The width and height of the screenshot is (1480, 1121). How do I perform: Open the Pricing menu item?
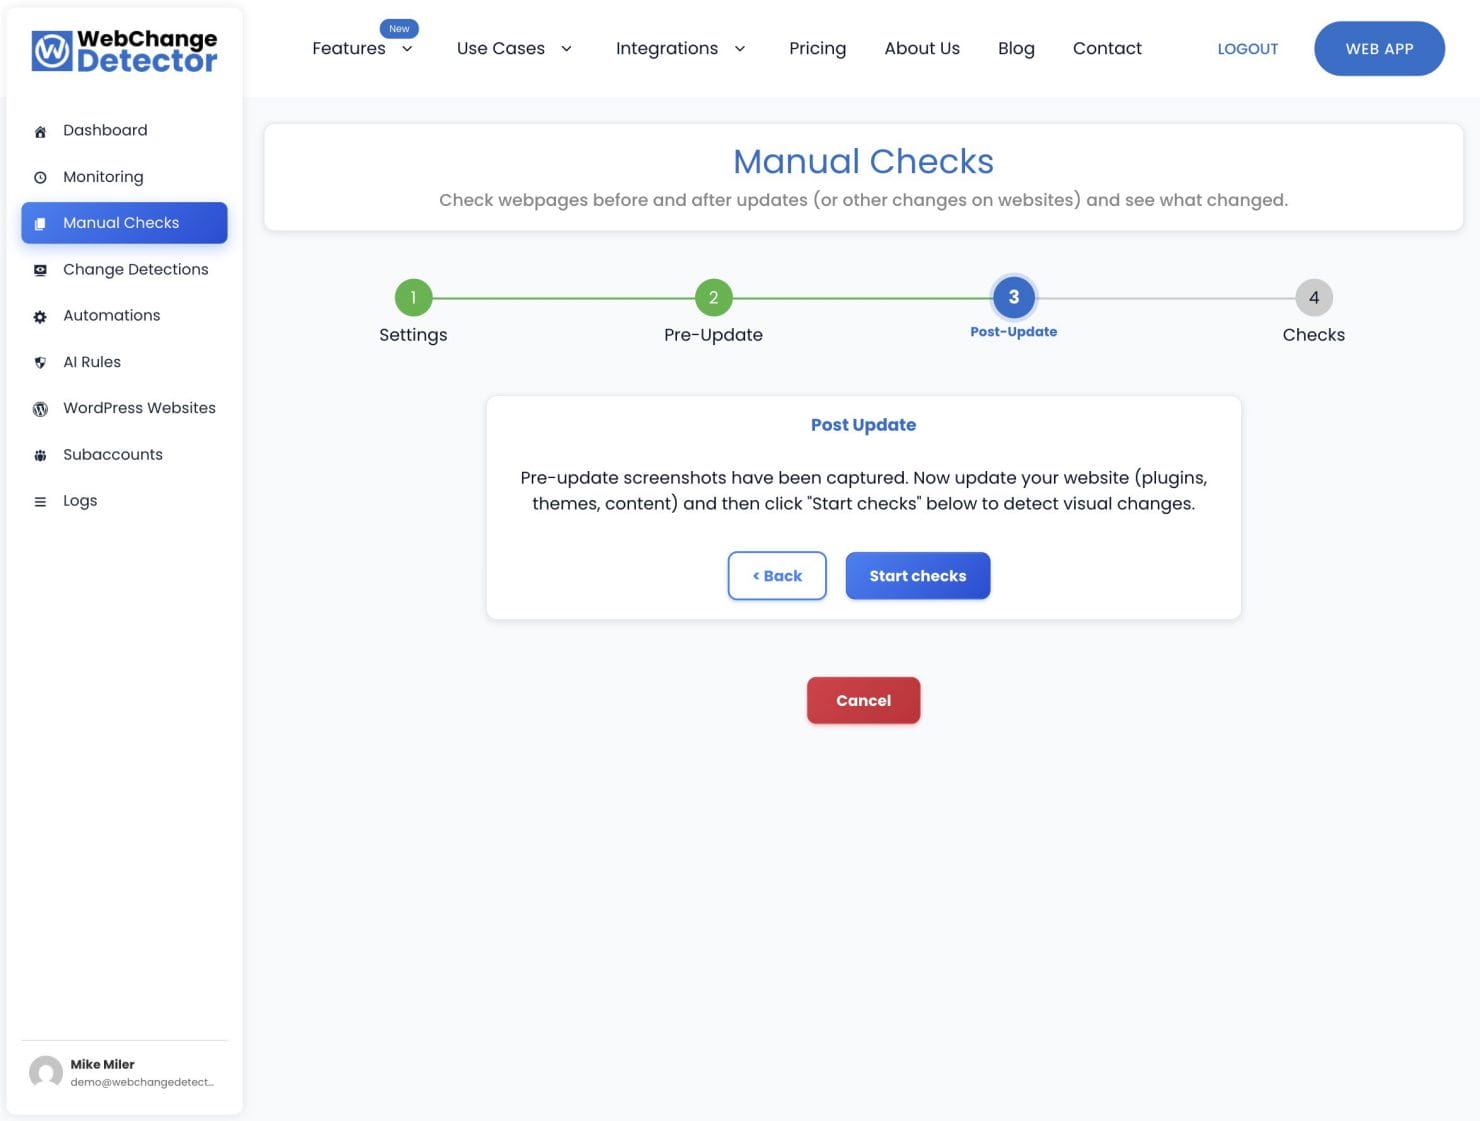(x=817, y=48)
